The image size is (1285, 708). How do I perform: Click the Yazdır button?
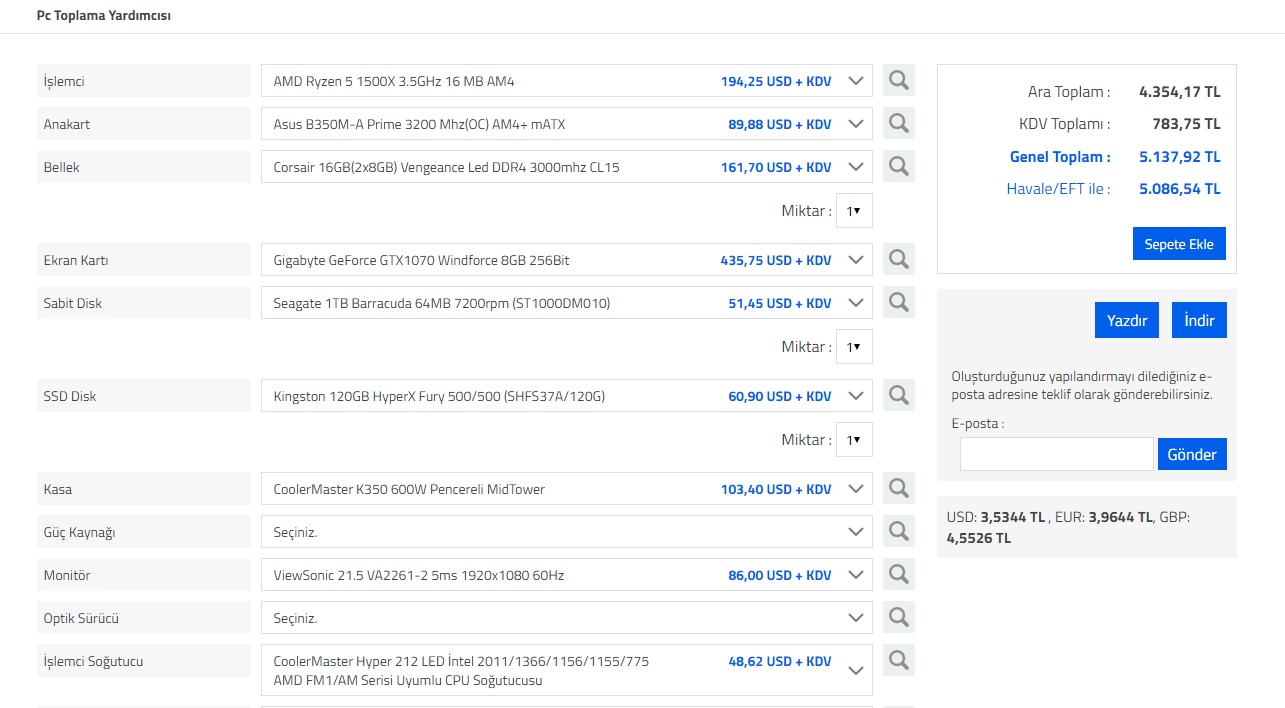(x=1127, y=321)
